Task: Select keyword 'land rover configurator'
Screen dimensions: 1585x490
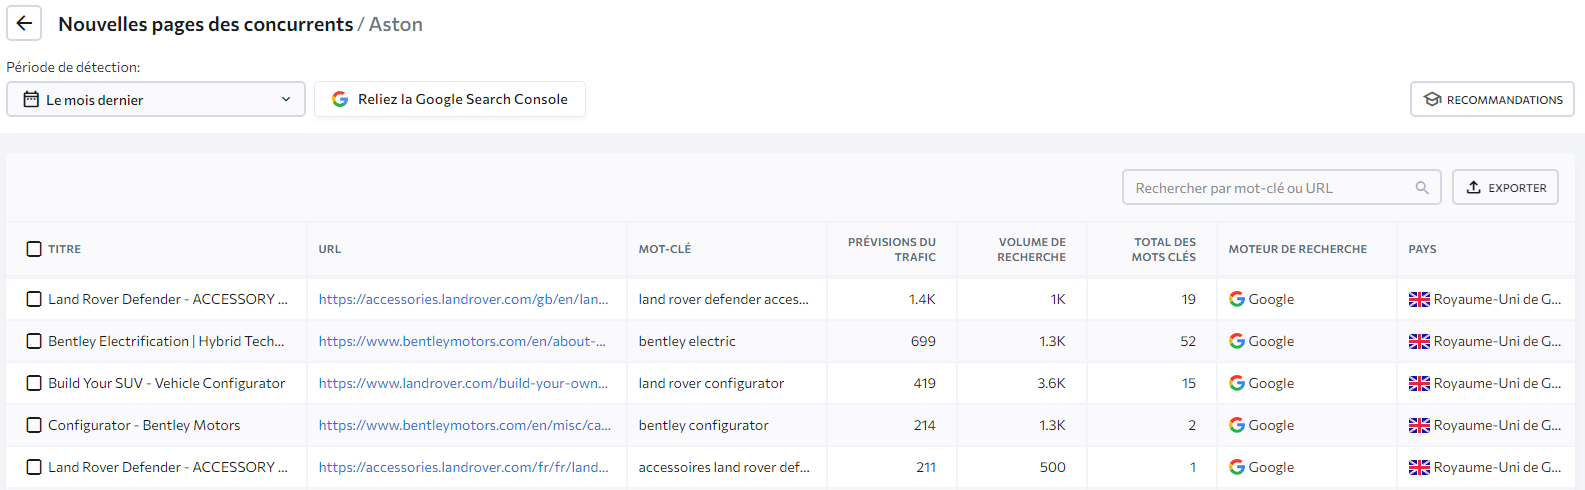Action: point(711,383)
